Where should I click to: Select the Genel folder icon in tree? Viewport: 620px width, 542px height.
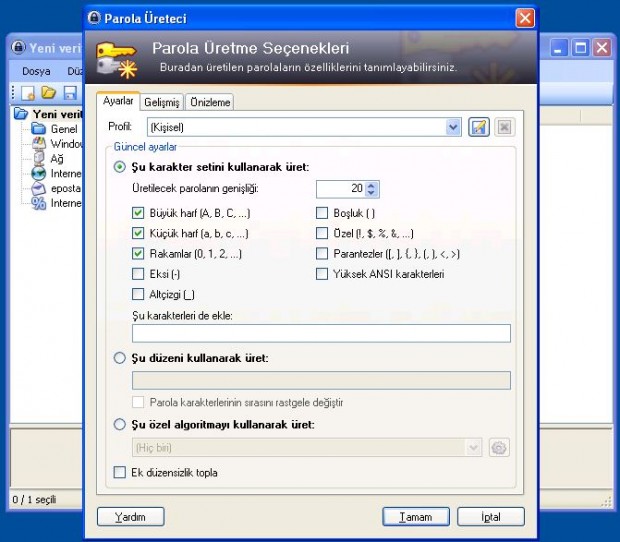click(38, 129)
